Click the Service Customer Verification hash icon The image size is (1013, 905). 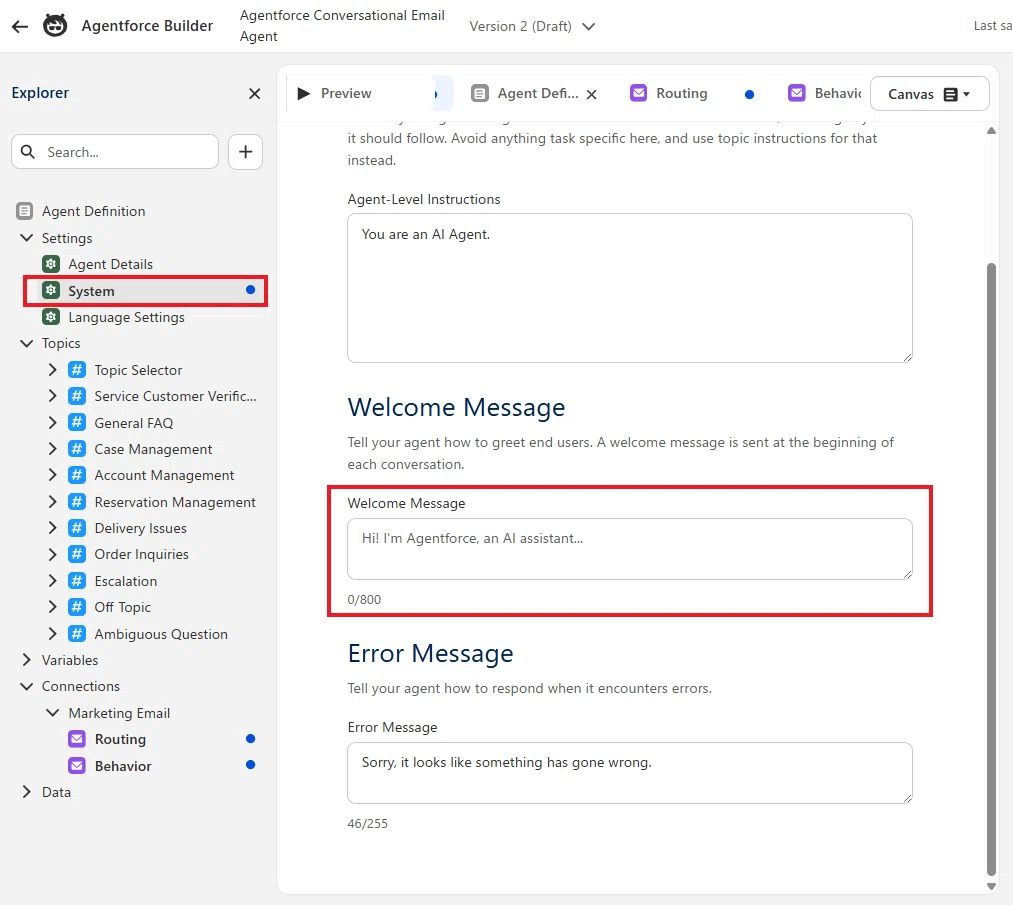click(77, 396)
